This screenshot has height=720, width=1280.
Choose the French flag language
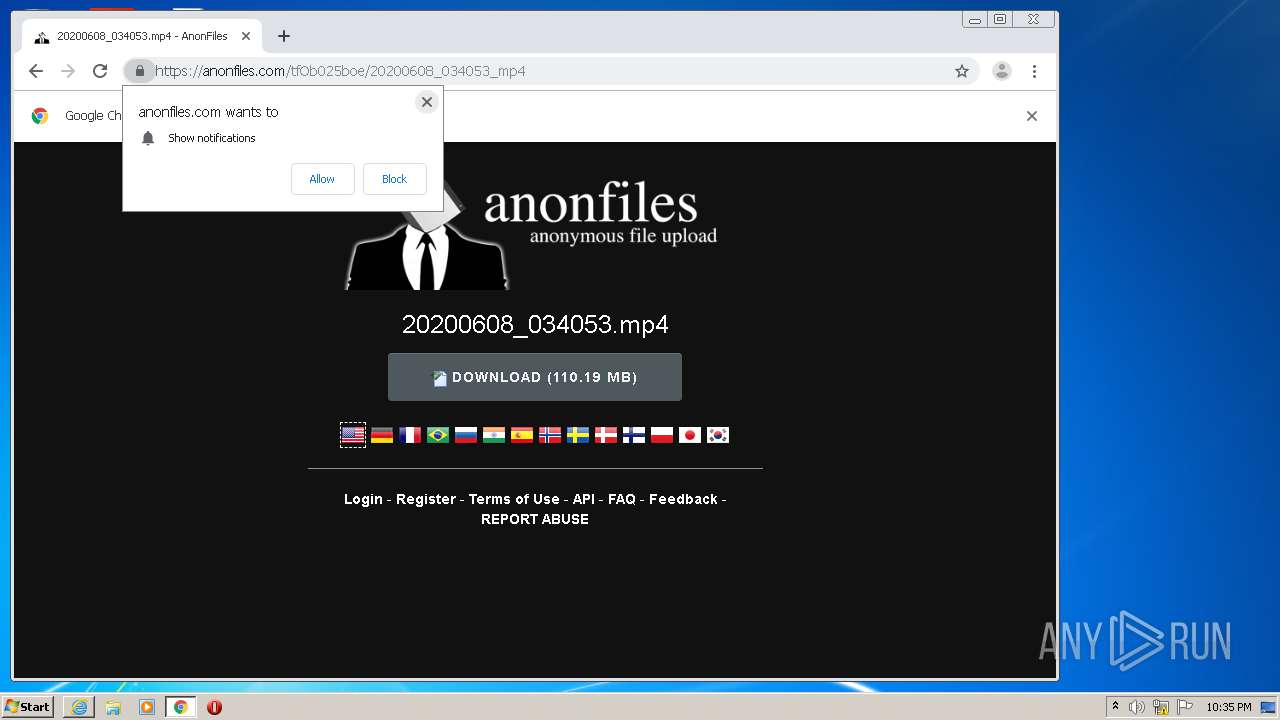click(x=410, y=435)
